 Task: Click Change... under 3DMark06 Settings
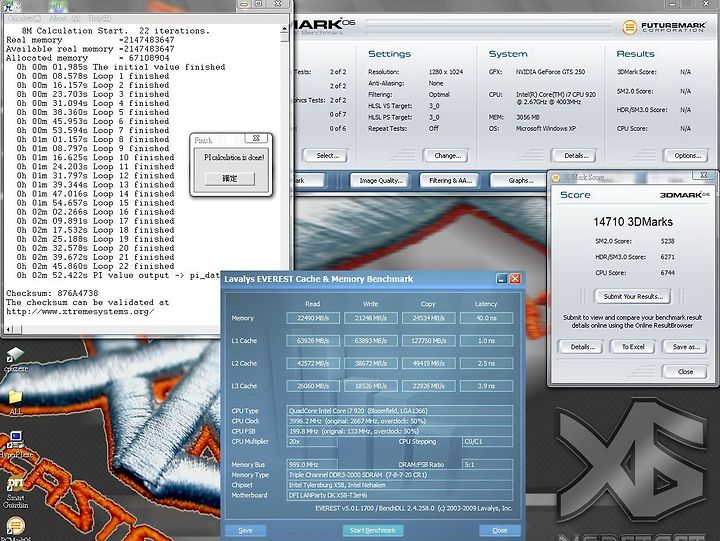447,156
